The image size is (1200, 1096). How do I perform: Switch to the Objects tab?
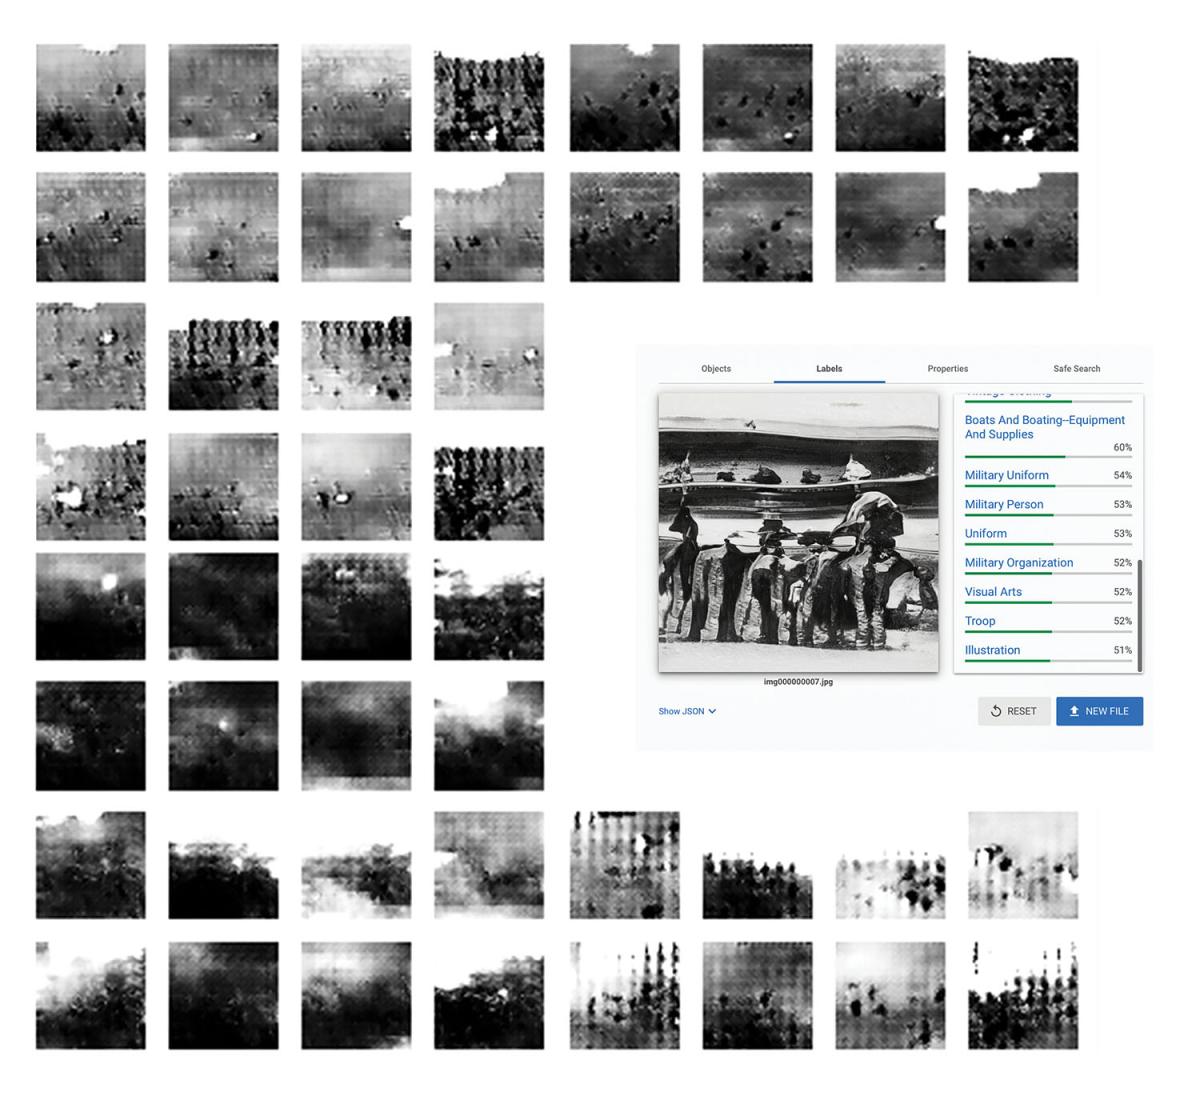pos(715,368)
